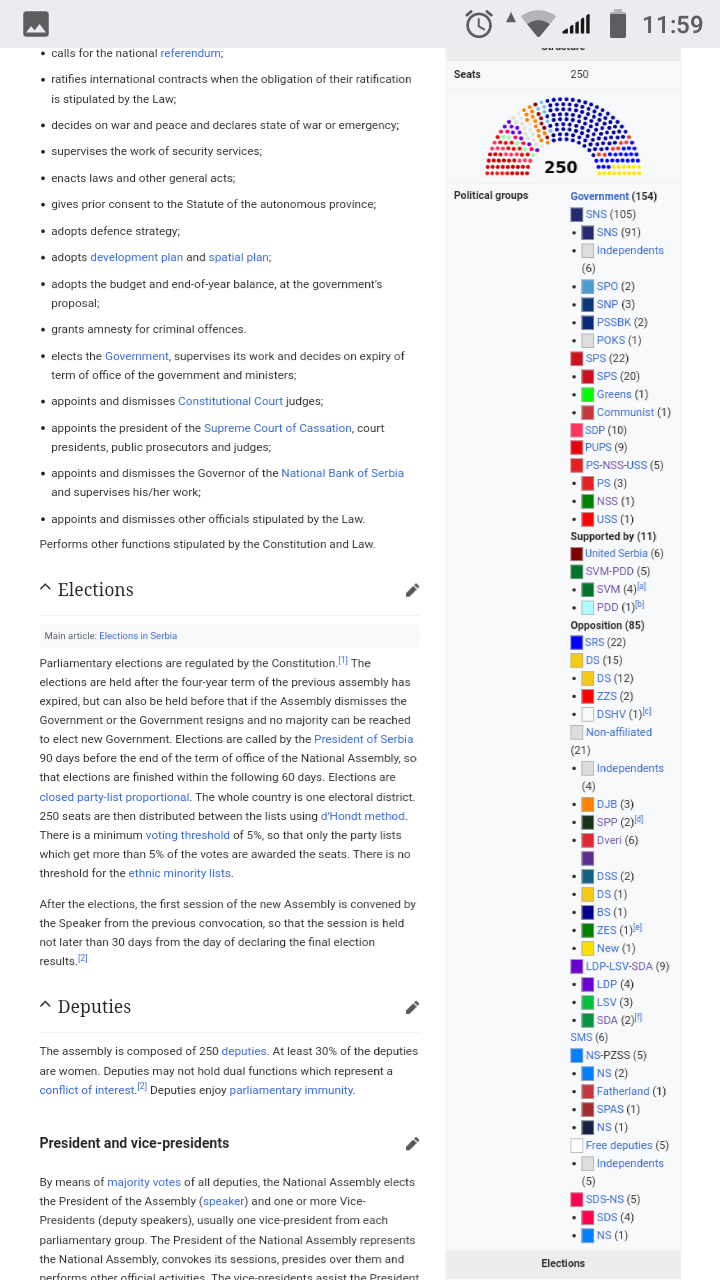Image resolution: width=720 pixels, height=1280 pixels.
Task: Tap the edit pencil beside Deputies heading
Action: [x=412, y=1007]
